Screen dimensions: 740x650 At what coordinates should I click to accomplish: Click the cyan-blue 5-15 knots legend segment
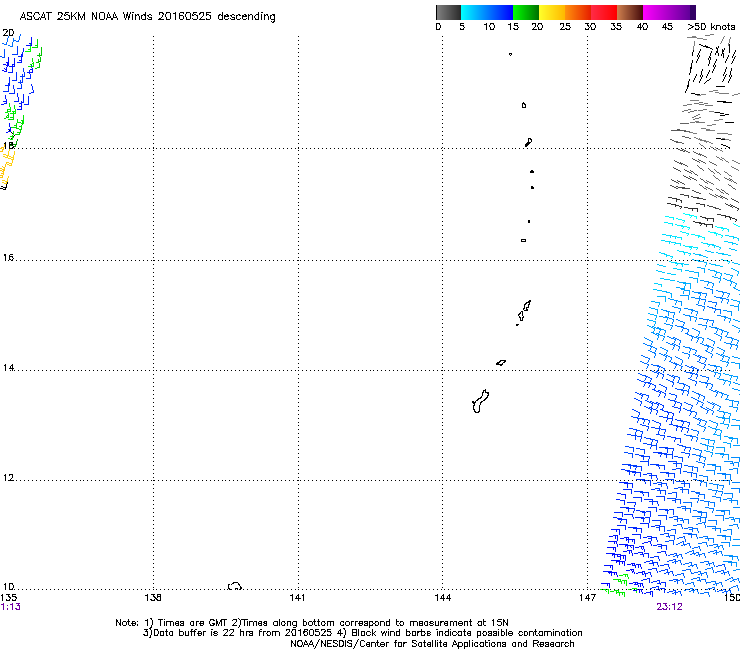[487, 12]
